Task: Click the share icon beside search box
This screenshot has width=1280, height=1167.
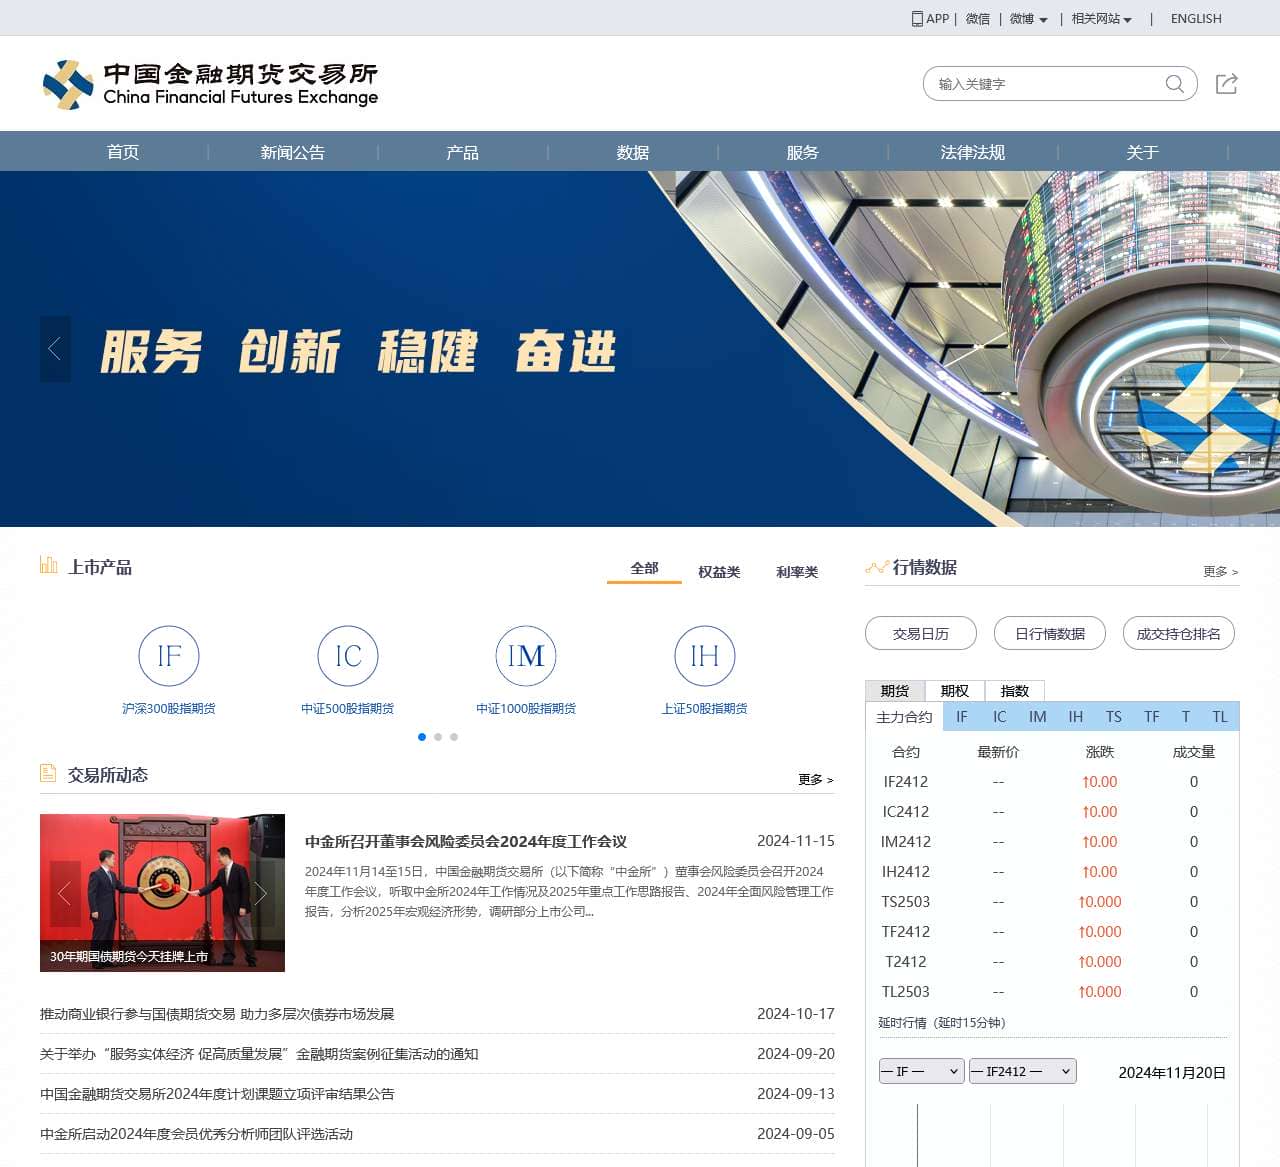Action: 1227,84
